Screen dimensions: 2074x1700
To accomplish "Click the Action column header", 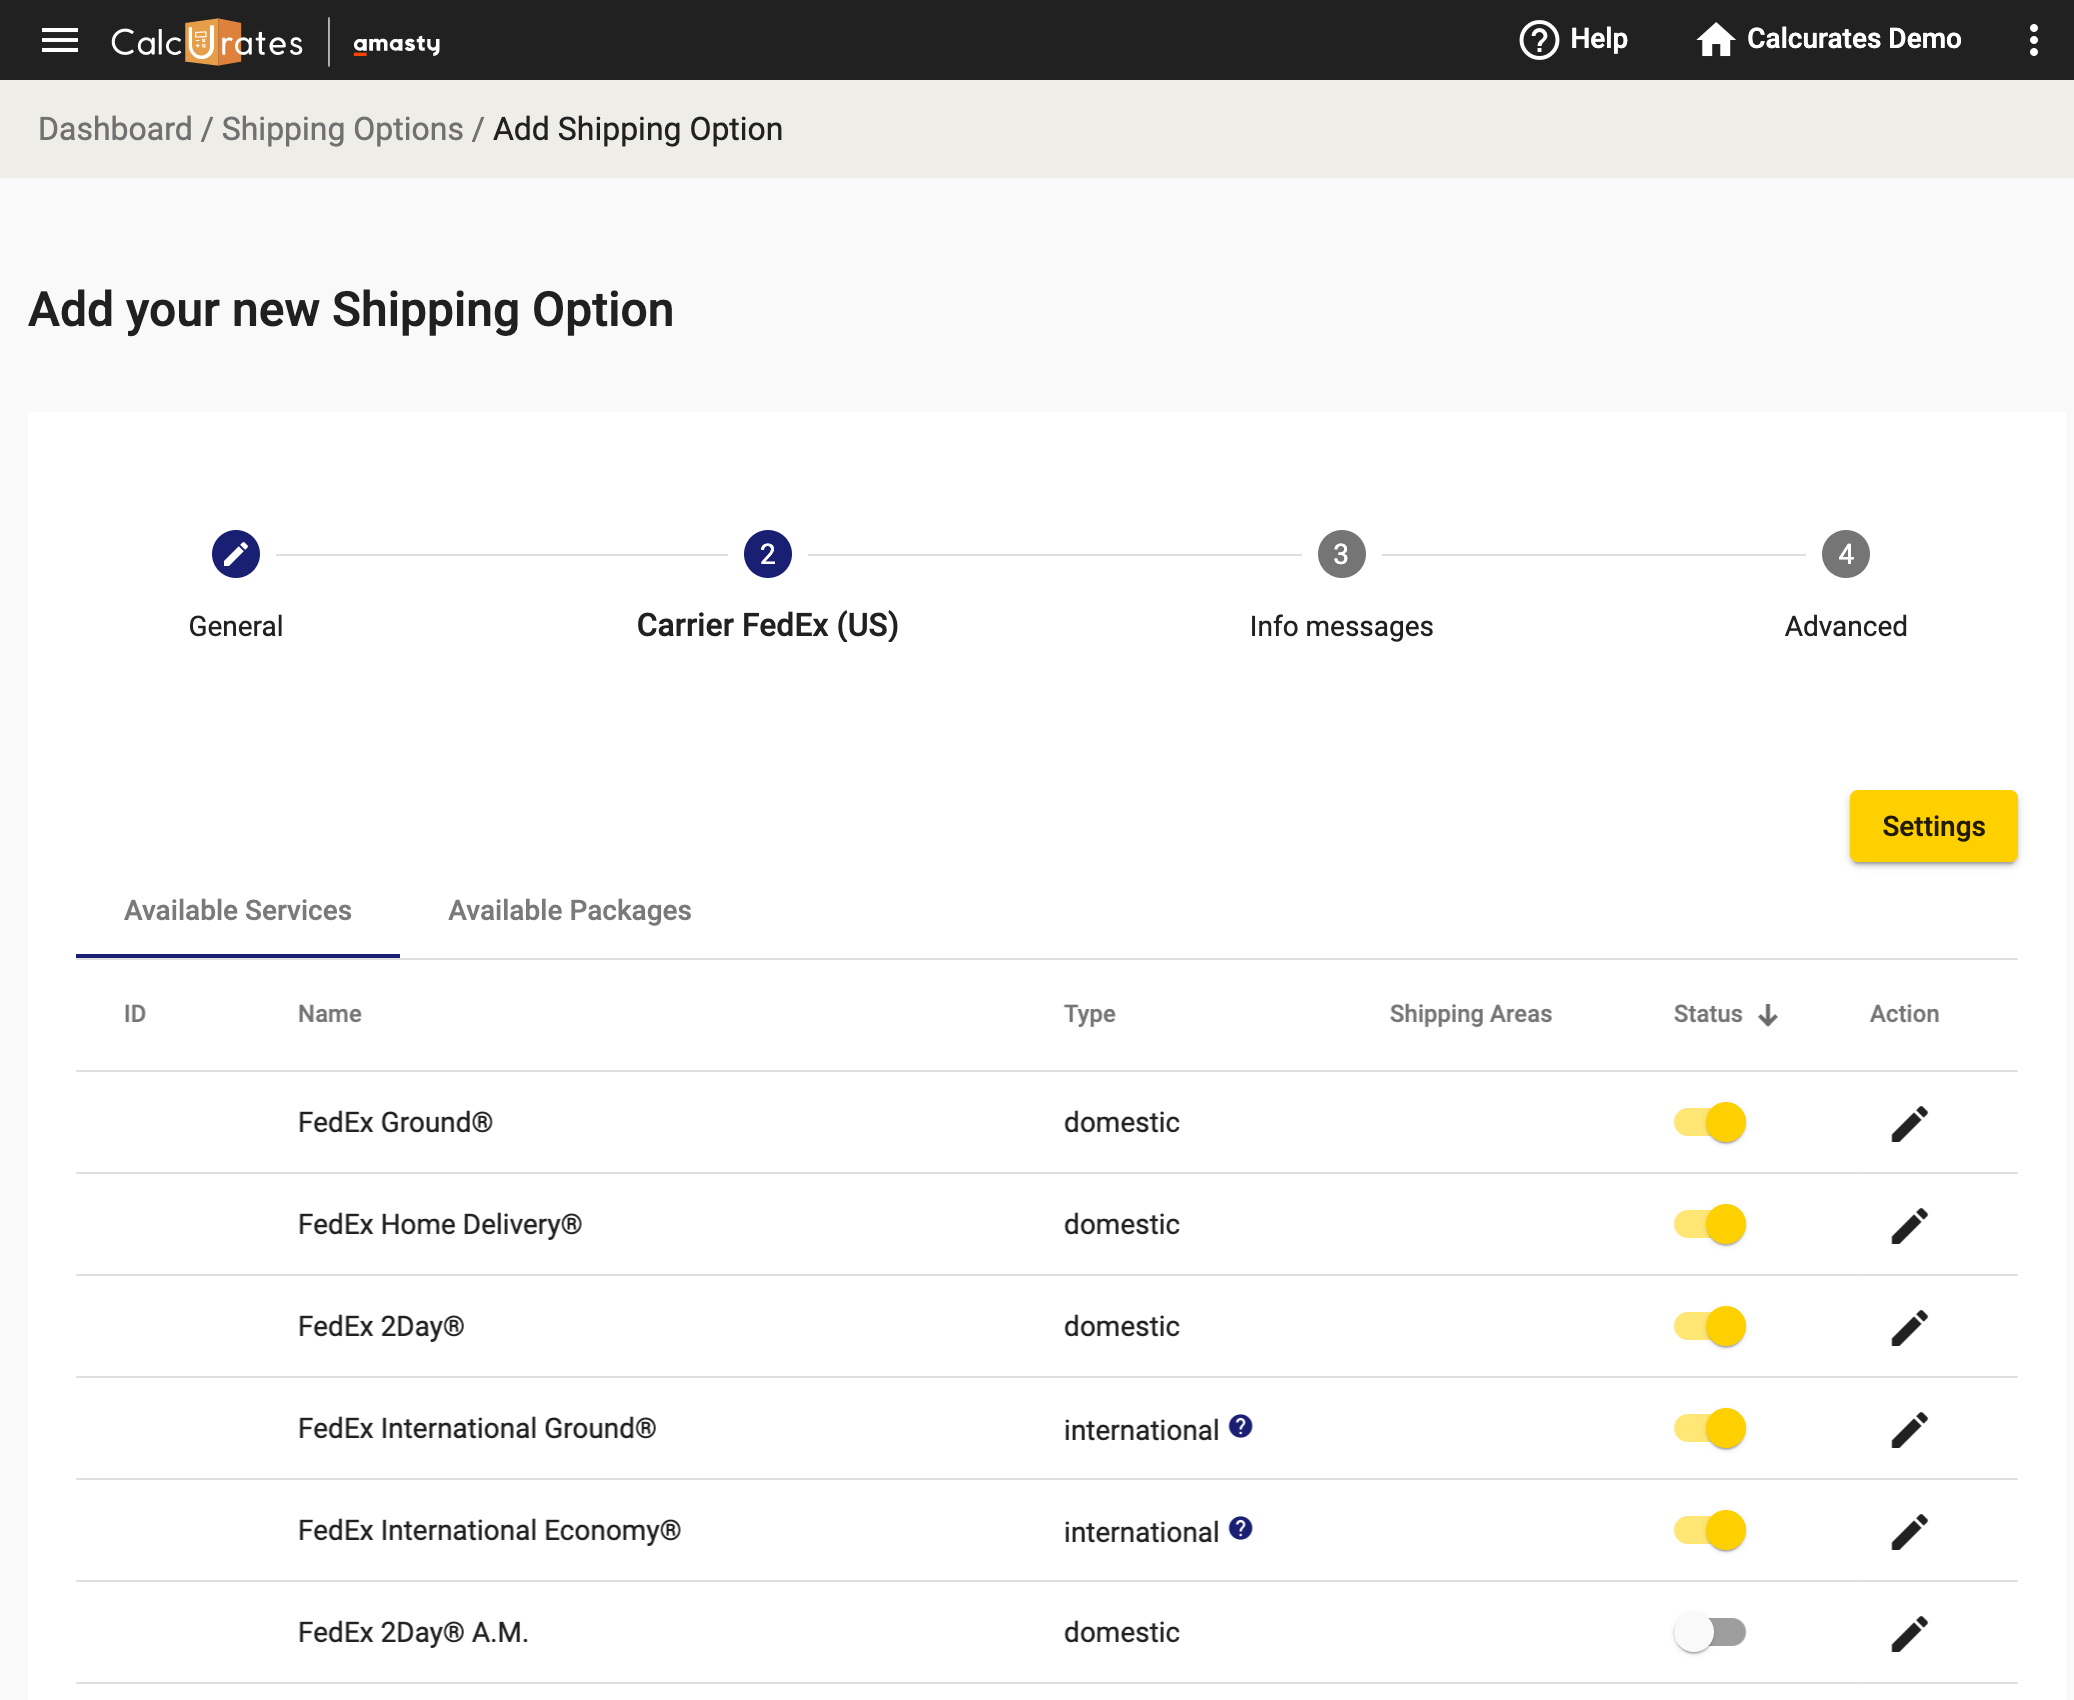I will pyautogui.click(x=1904, y=1014).
